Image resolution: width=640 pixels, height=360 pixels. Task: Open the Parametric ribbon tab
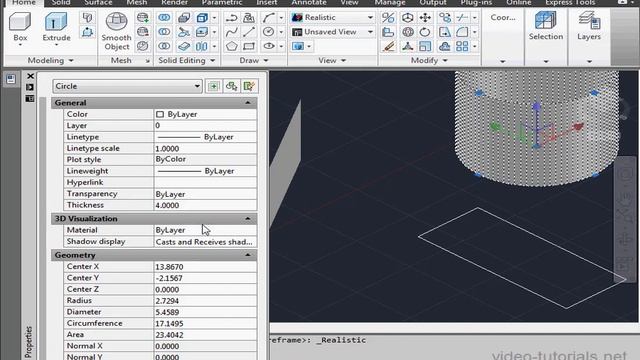tap(222, 3)
